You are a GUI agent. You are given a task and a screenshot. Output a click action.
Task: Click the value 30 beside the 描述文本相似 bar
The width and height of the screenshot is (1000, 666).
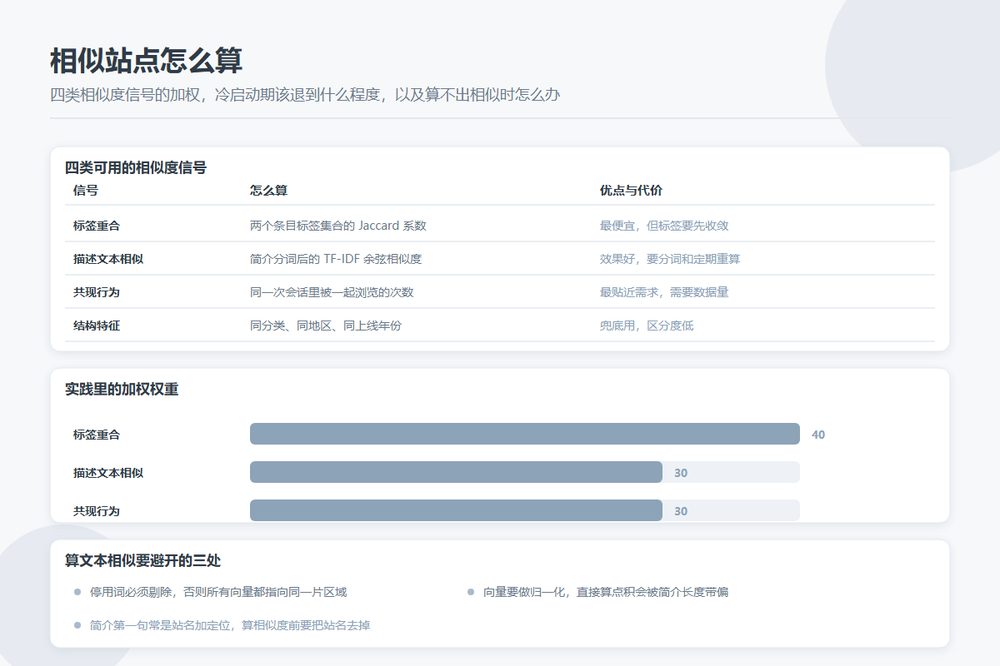coord(681,473)
